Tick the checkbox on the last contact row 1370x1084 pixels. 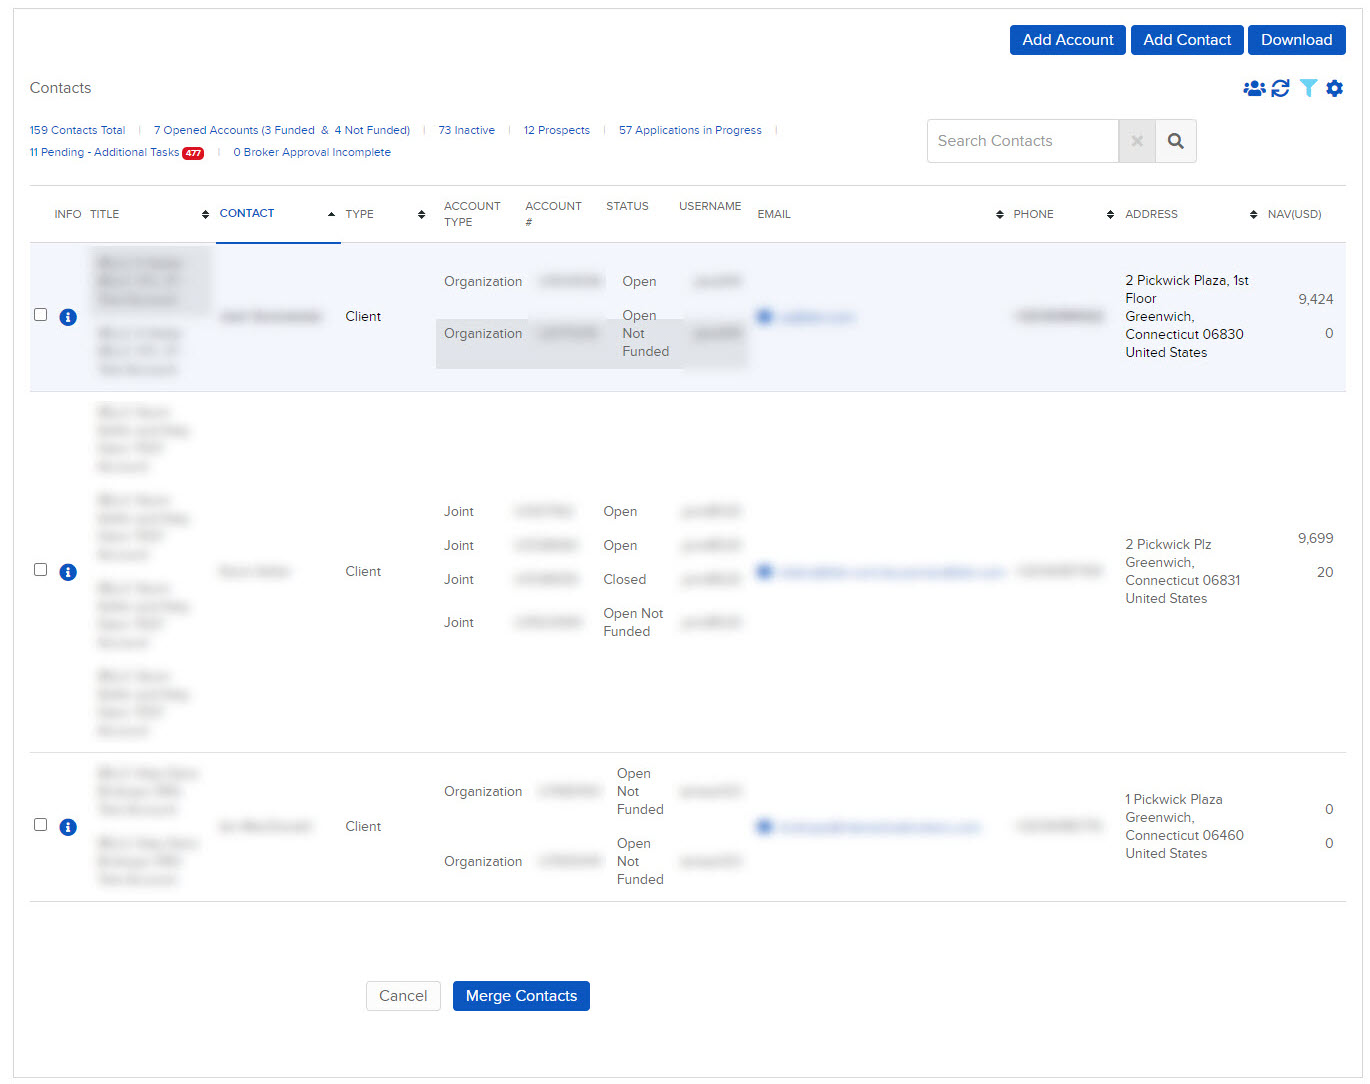tap(40, 824)
